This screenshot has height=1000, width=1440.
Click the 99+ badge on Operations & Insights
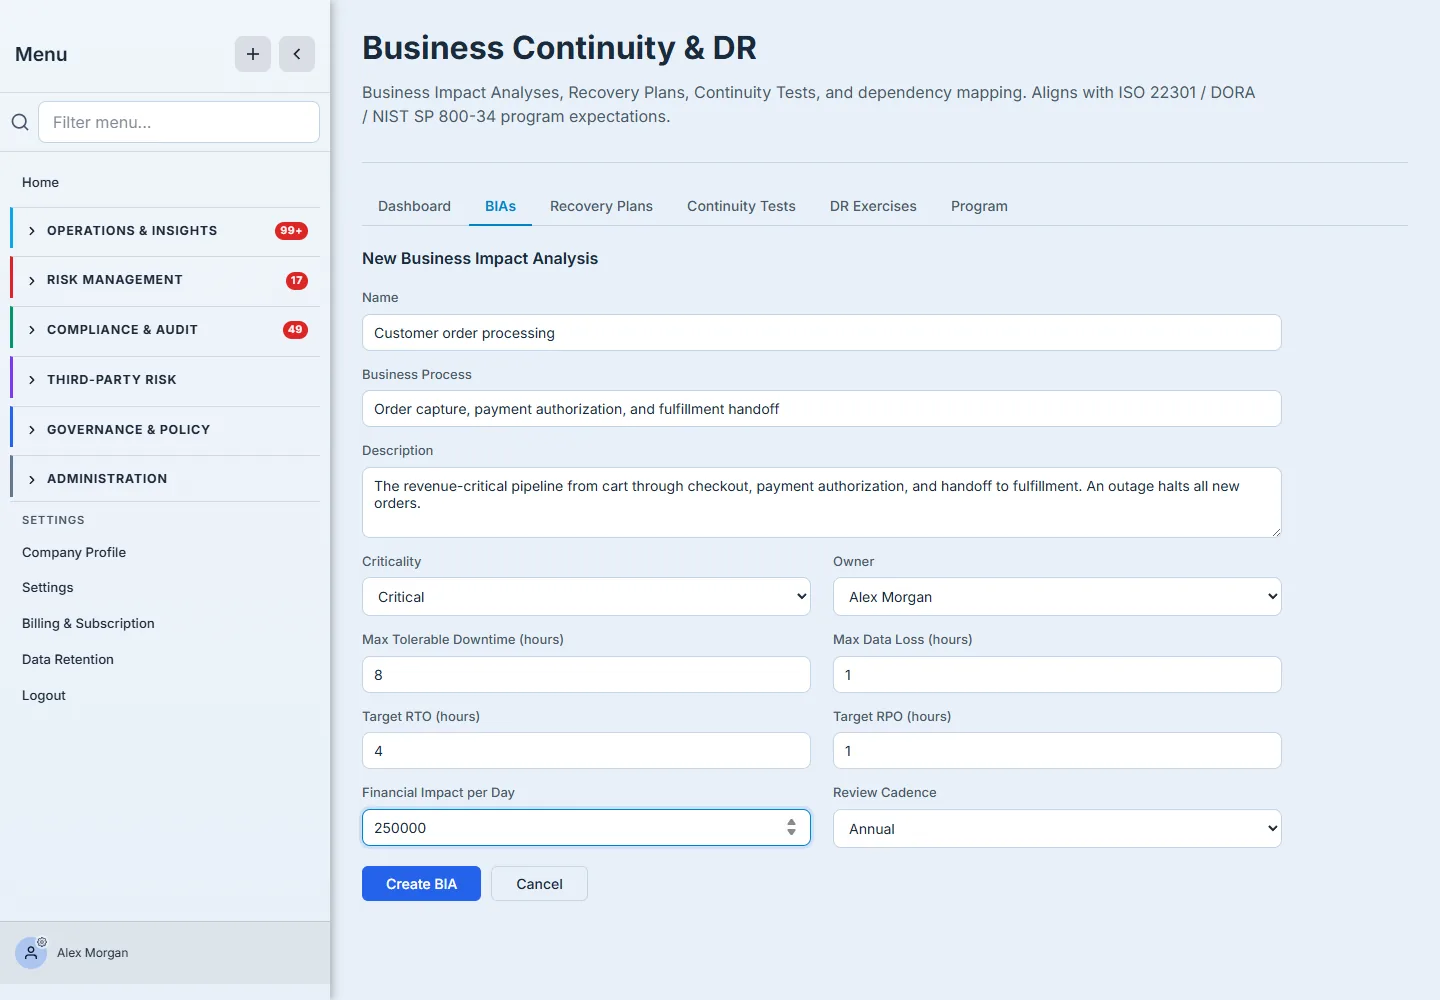(x=291, y=231)
